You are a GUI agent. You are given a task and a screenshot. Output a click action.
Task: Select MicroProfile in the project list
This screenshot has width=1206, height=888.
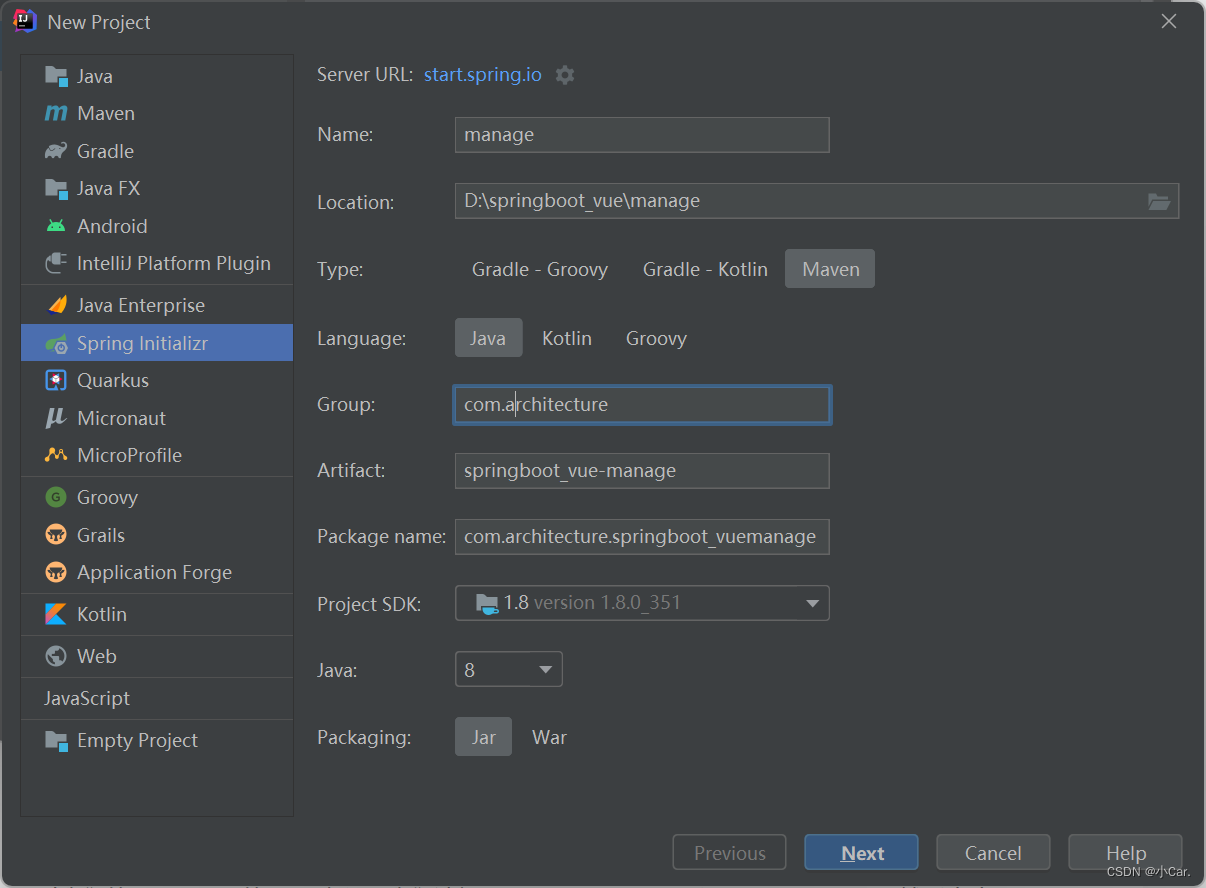click(157, 455)
